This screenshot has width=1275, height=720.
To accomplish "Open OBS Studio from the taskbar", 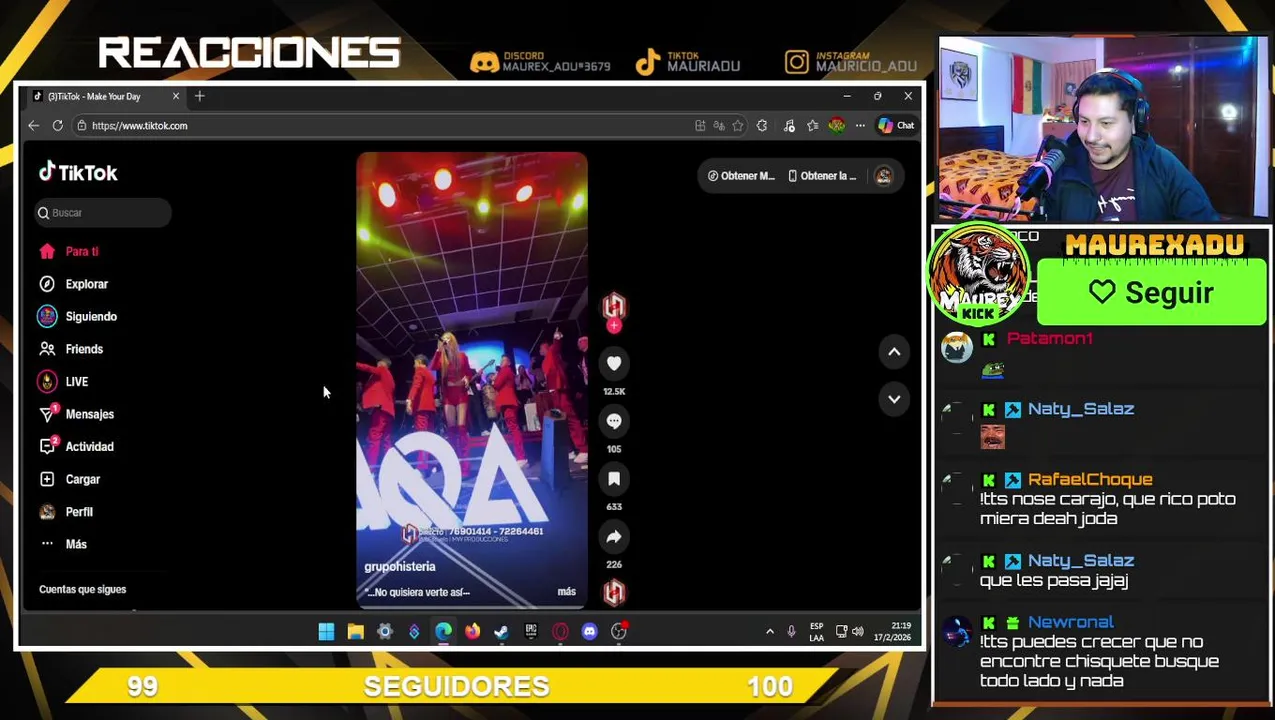I will click(619, 631).
